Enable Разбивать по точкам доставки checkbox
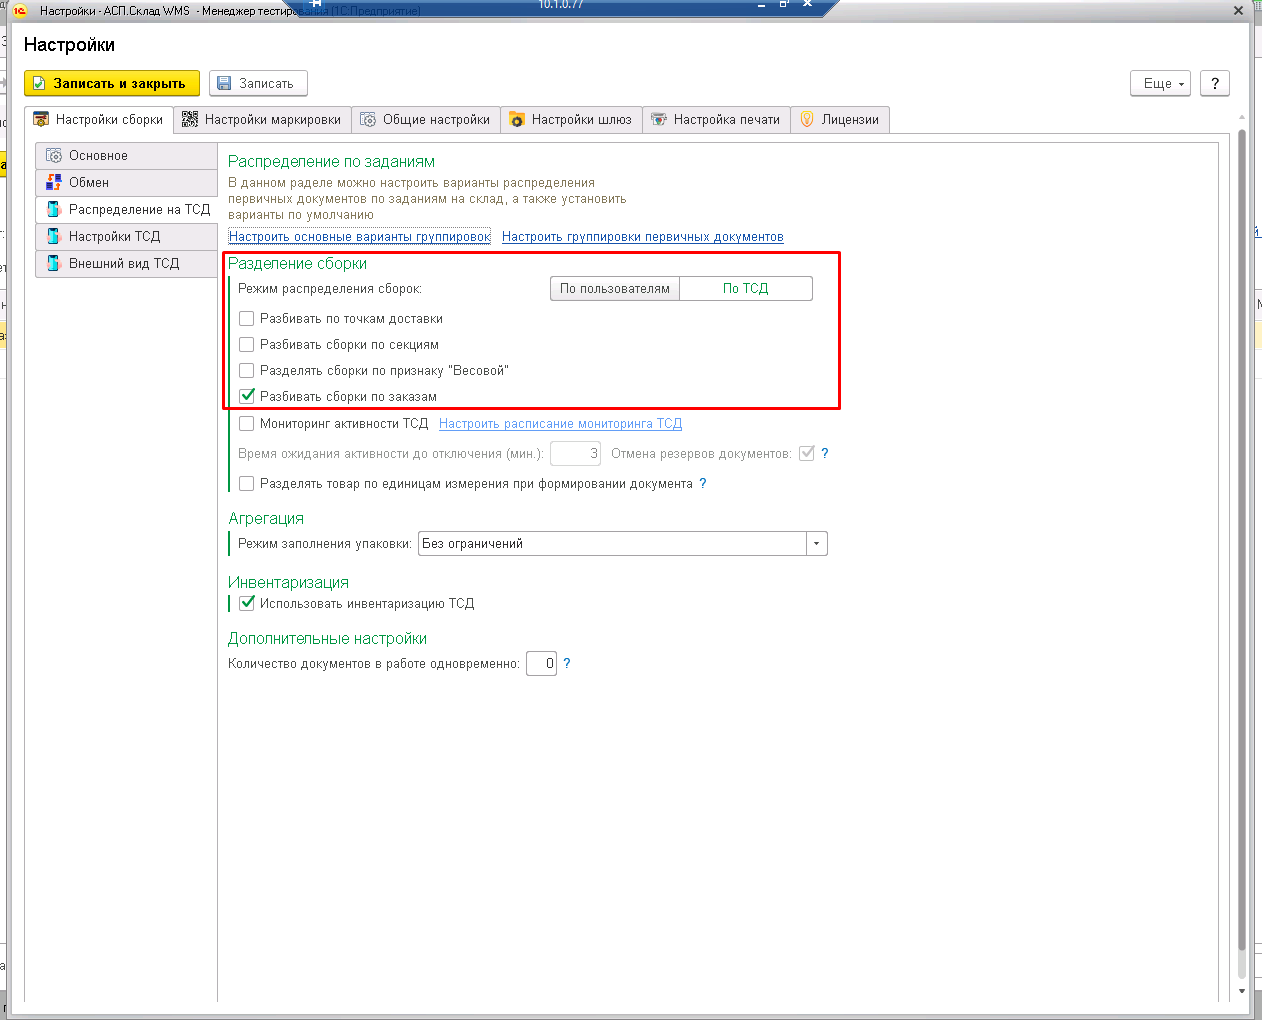Screen dimensions: 1262x1020 (247, 319)
